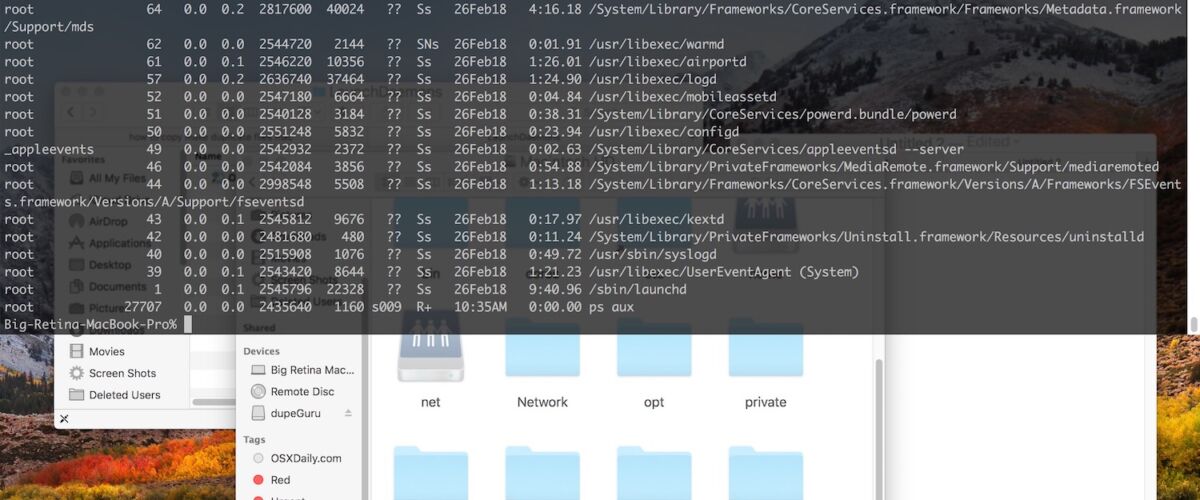Click the Devices sidebar header

(x=262, y=351)
